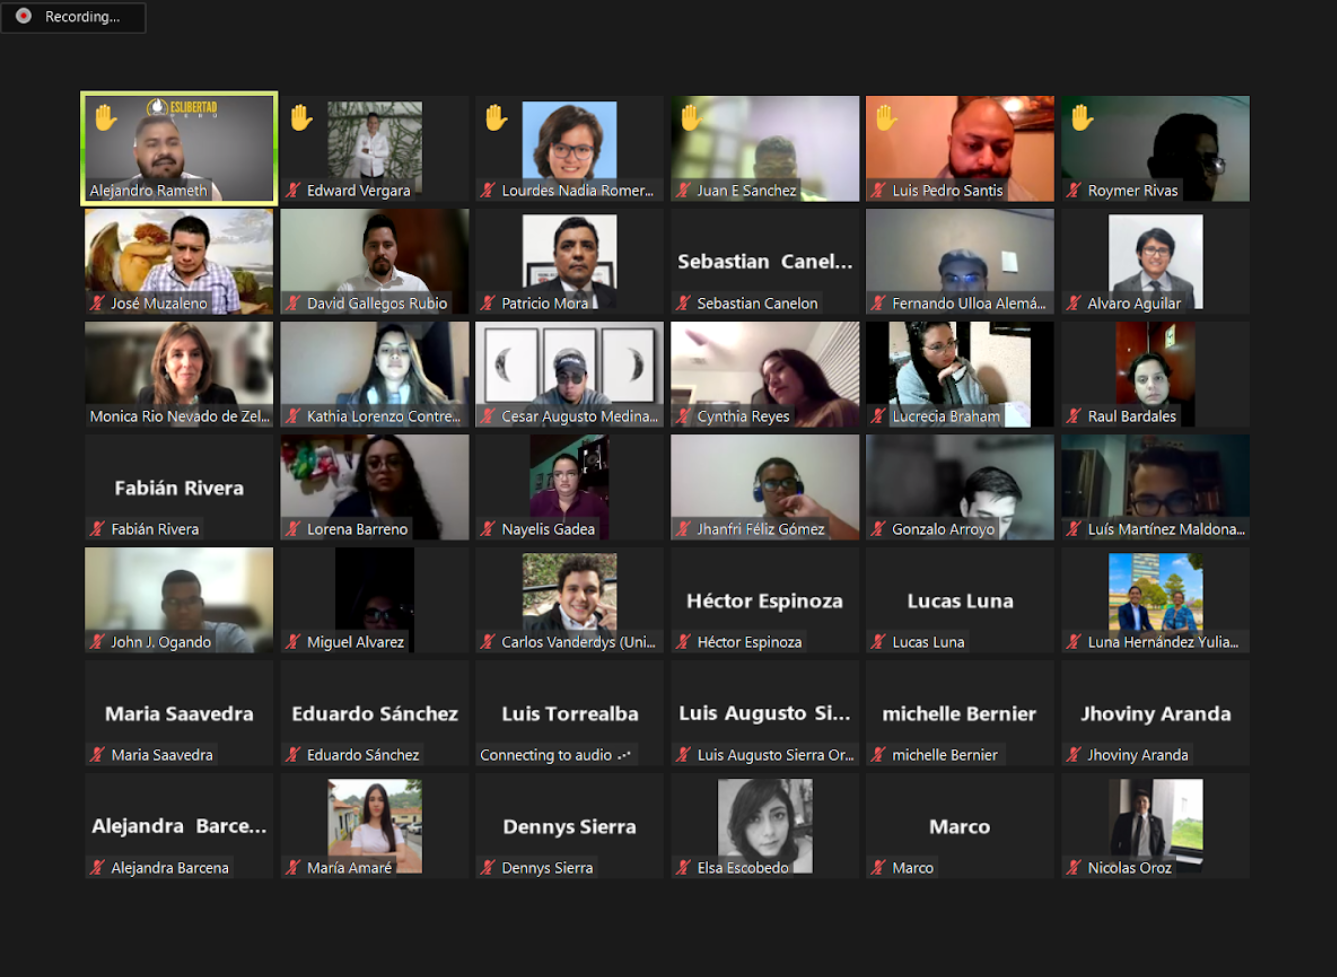Select Héctor Espinoza's camera-off tile
The height and width of the screenshot is (977, 1337).
pyautogui.click(x=765, y=600)
